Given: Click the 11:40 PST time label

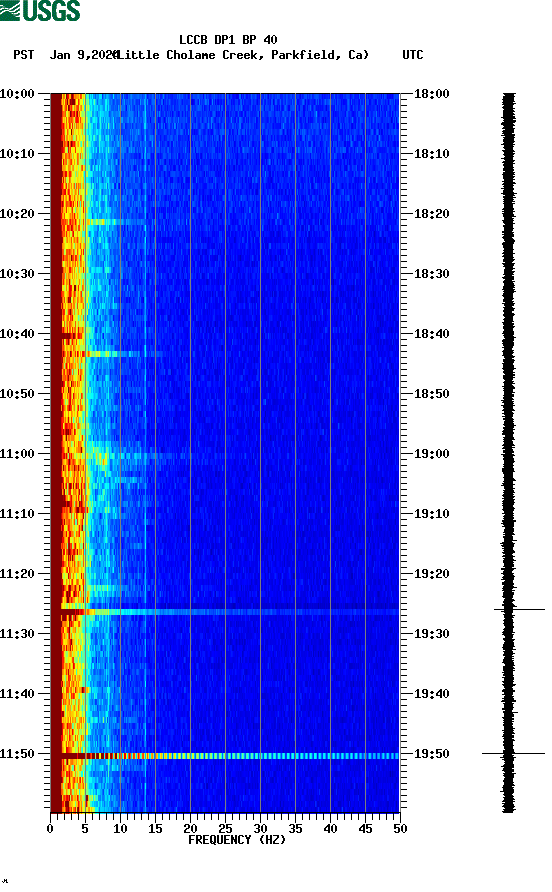Looking at the screenshot, I should (x=17, y=694).
